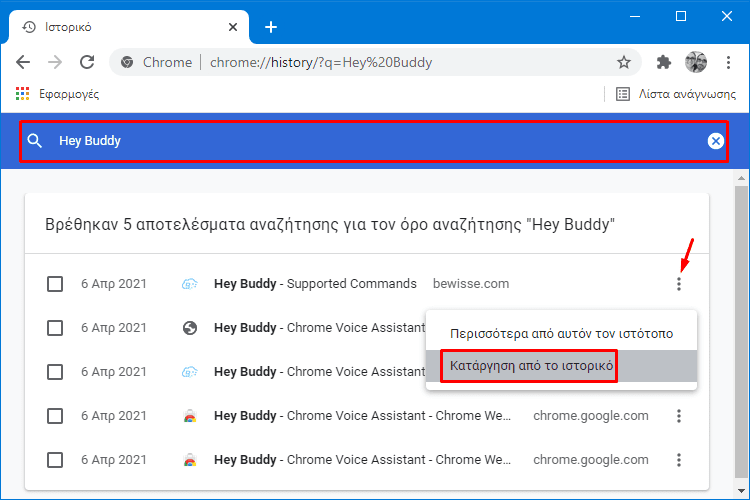Click scrollbar up arrow
The image size is (750, 500).
click(741, 178)
